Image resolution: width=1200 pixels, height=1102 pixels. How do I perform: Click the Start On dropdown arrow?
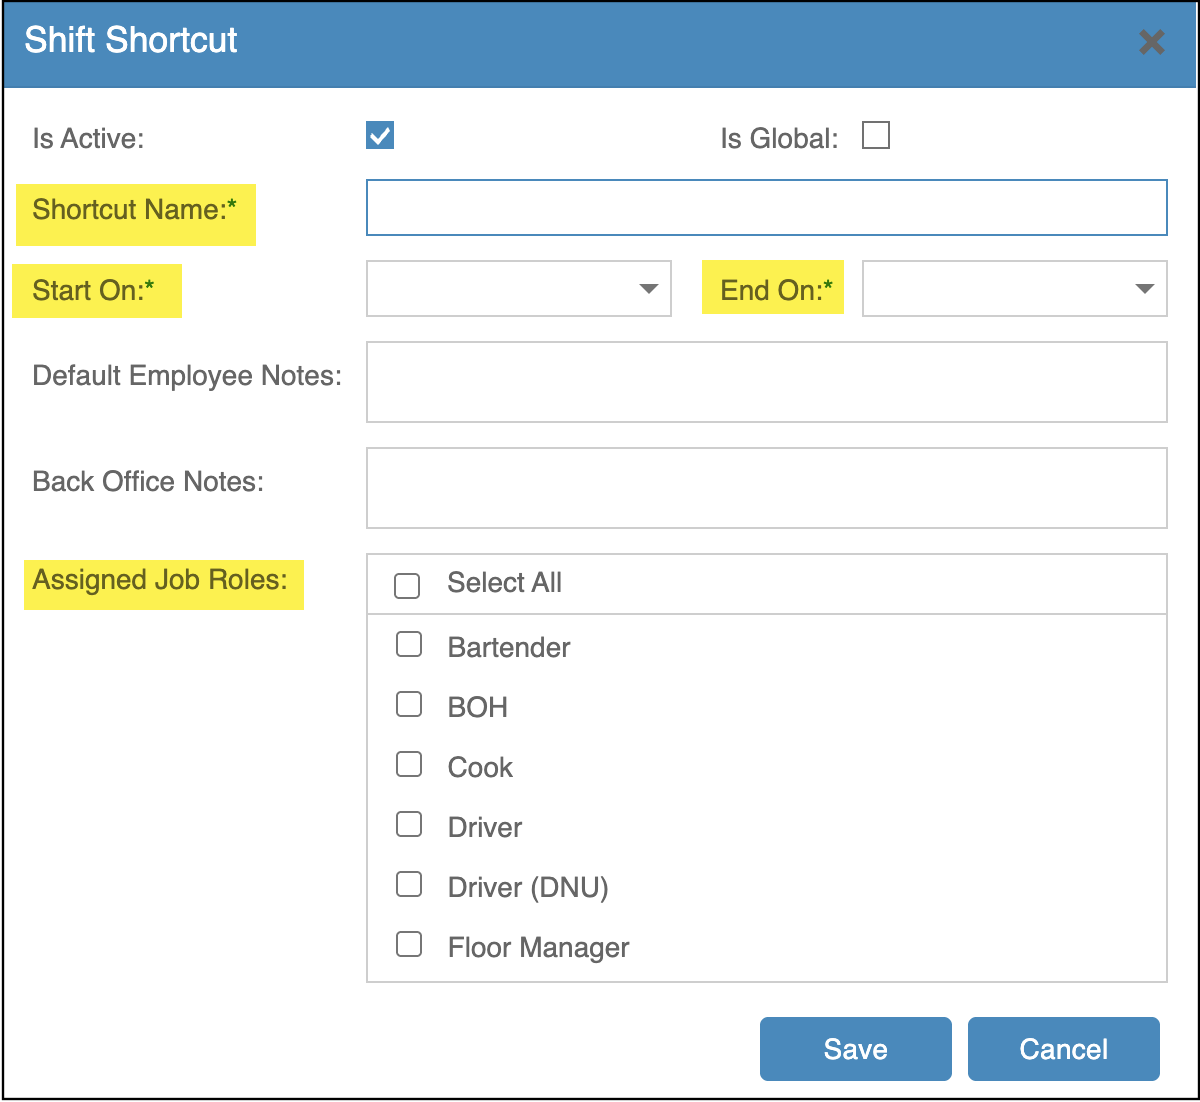[x=649, y=289]
